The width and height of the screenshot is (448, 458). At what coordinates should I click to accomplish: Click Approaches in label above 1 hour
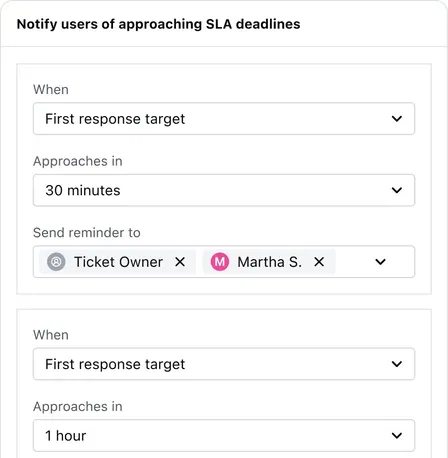(78, 407)
